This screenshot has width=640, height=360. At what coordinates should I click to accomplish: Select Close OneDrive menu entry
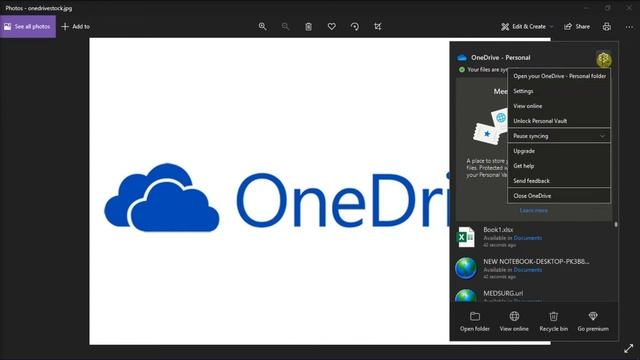click(x=559, y=196)
